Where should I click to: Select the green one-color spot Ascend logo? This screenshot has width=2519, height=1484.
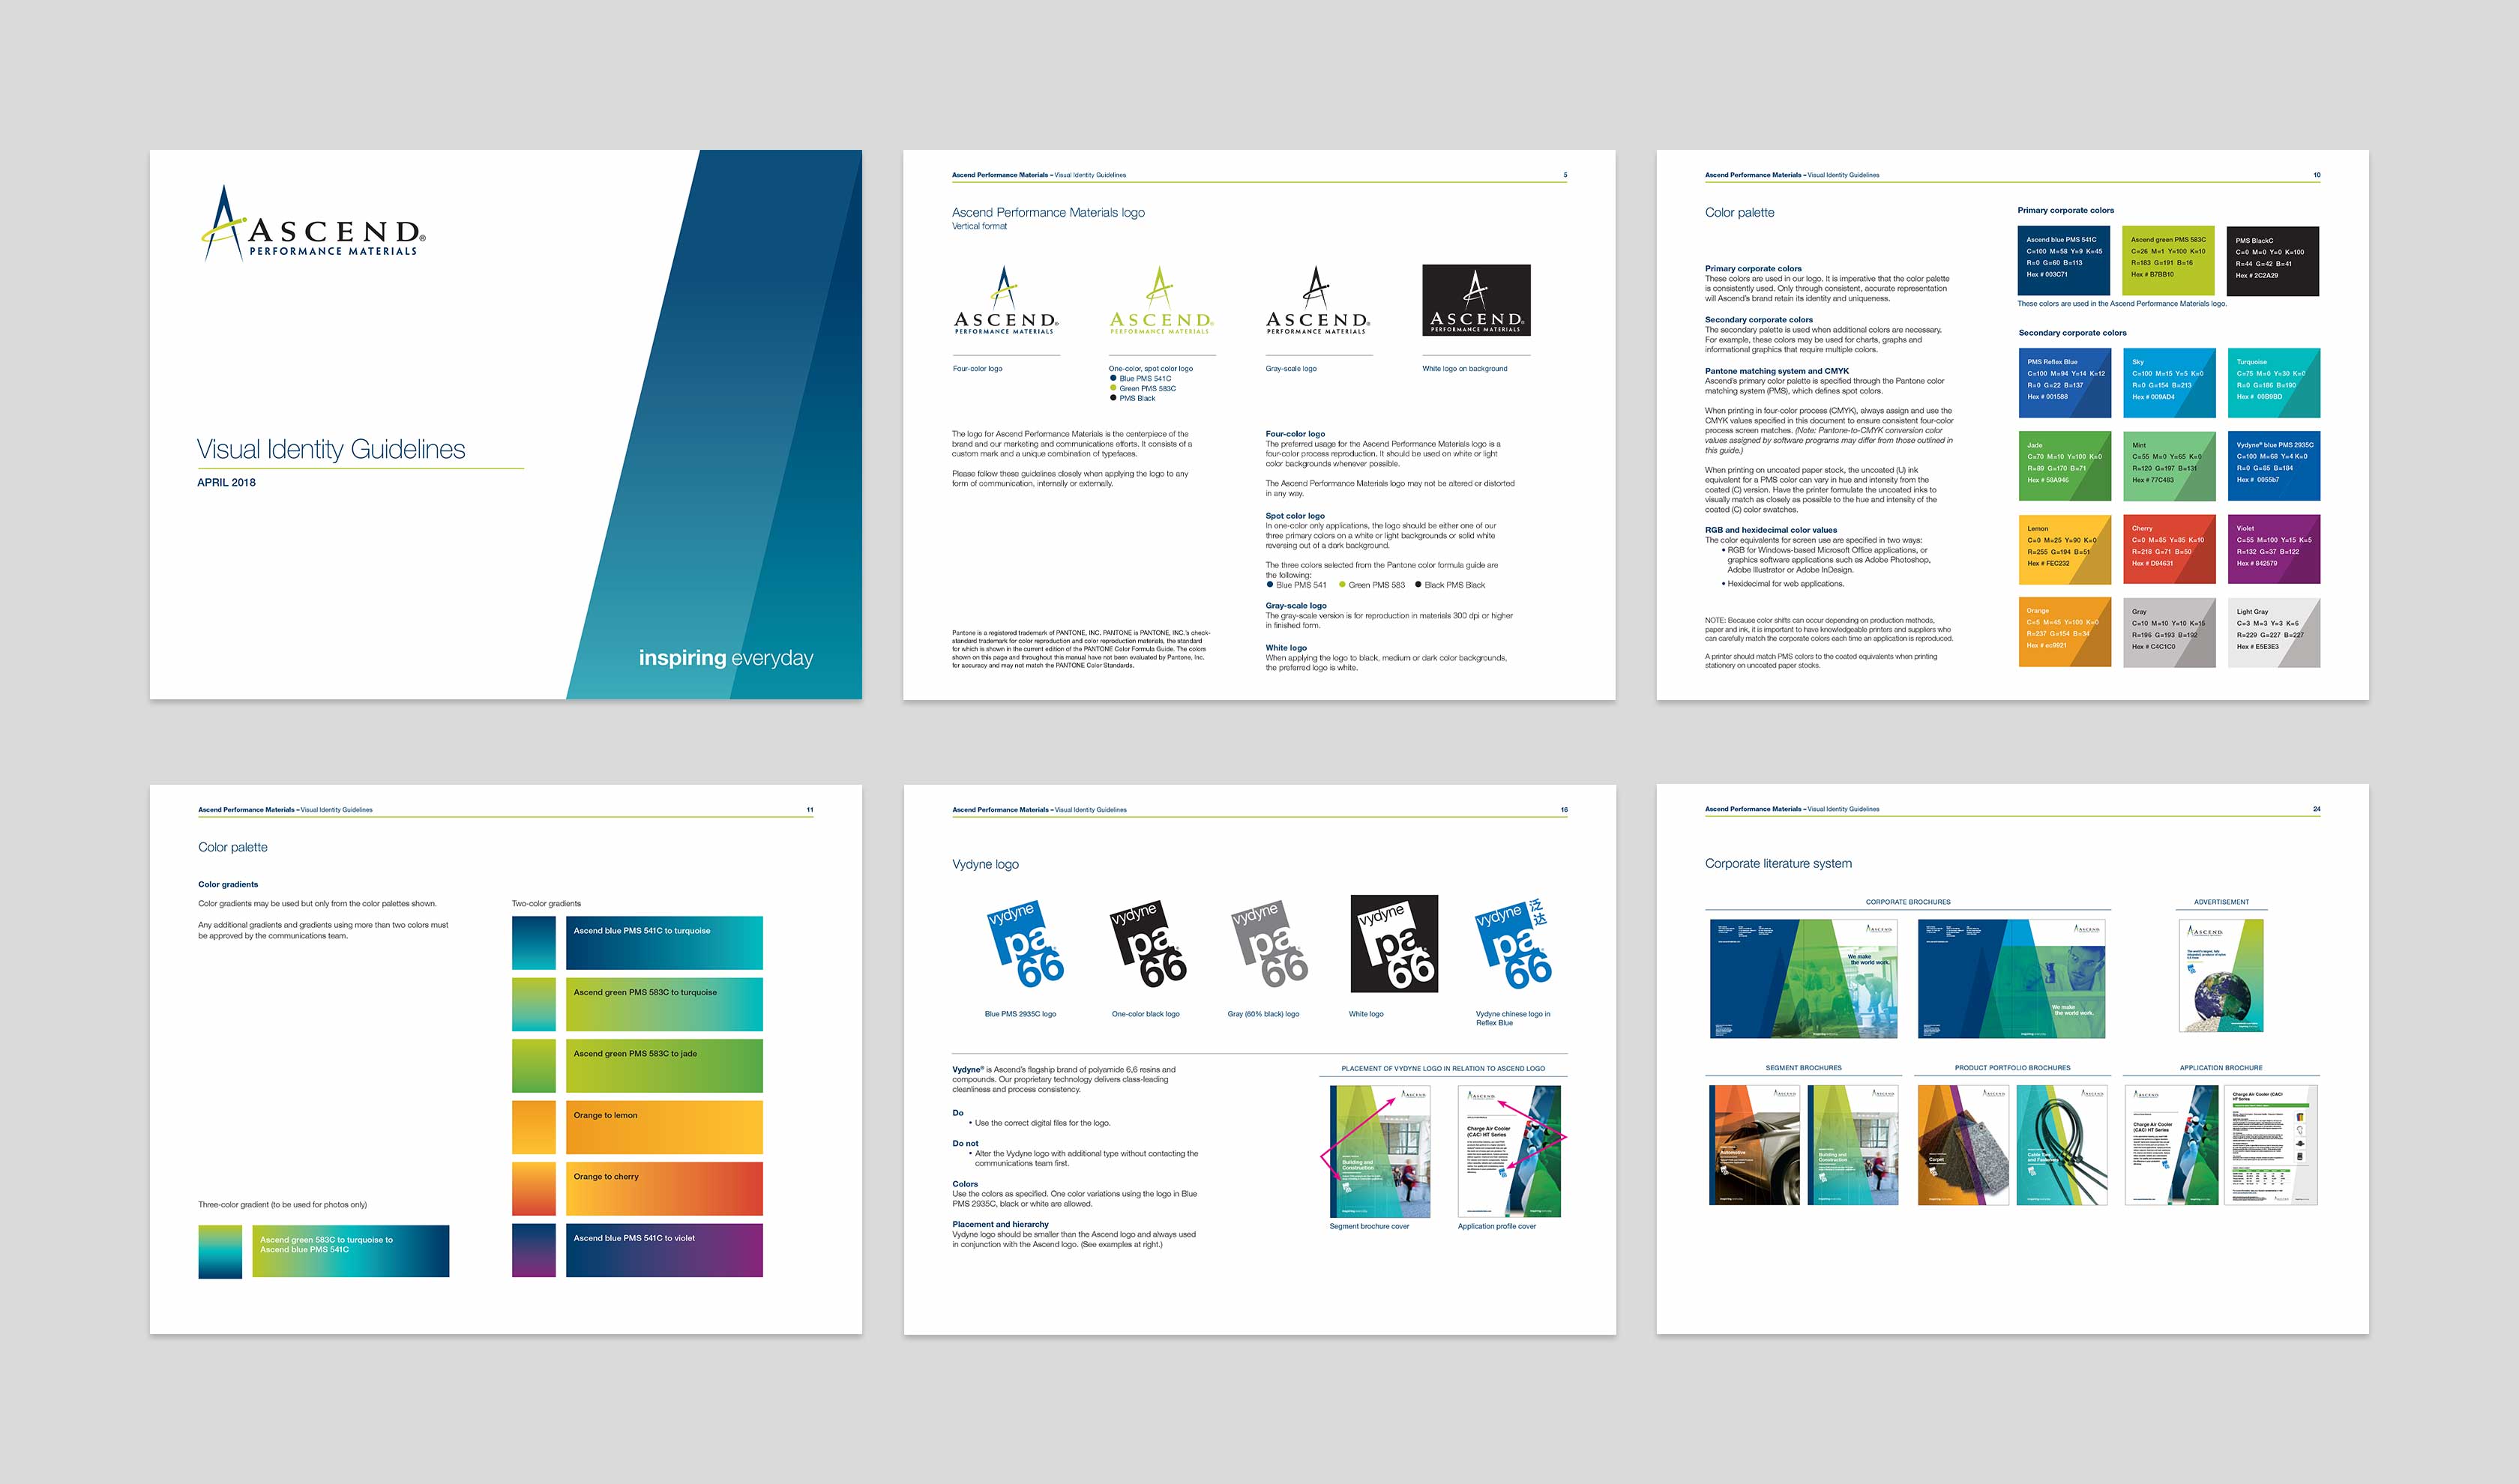click(x=1161, y=300)
